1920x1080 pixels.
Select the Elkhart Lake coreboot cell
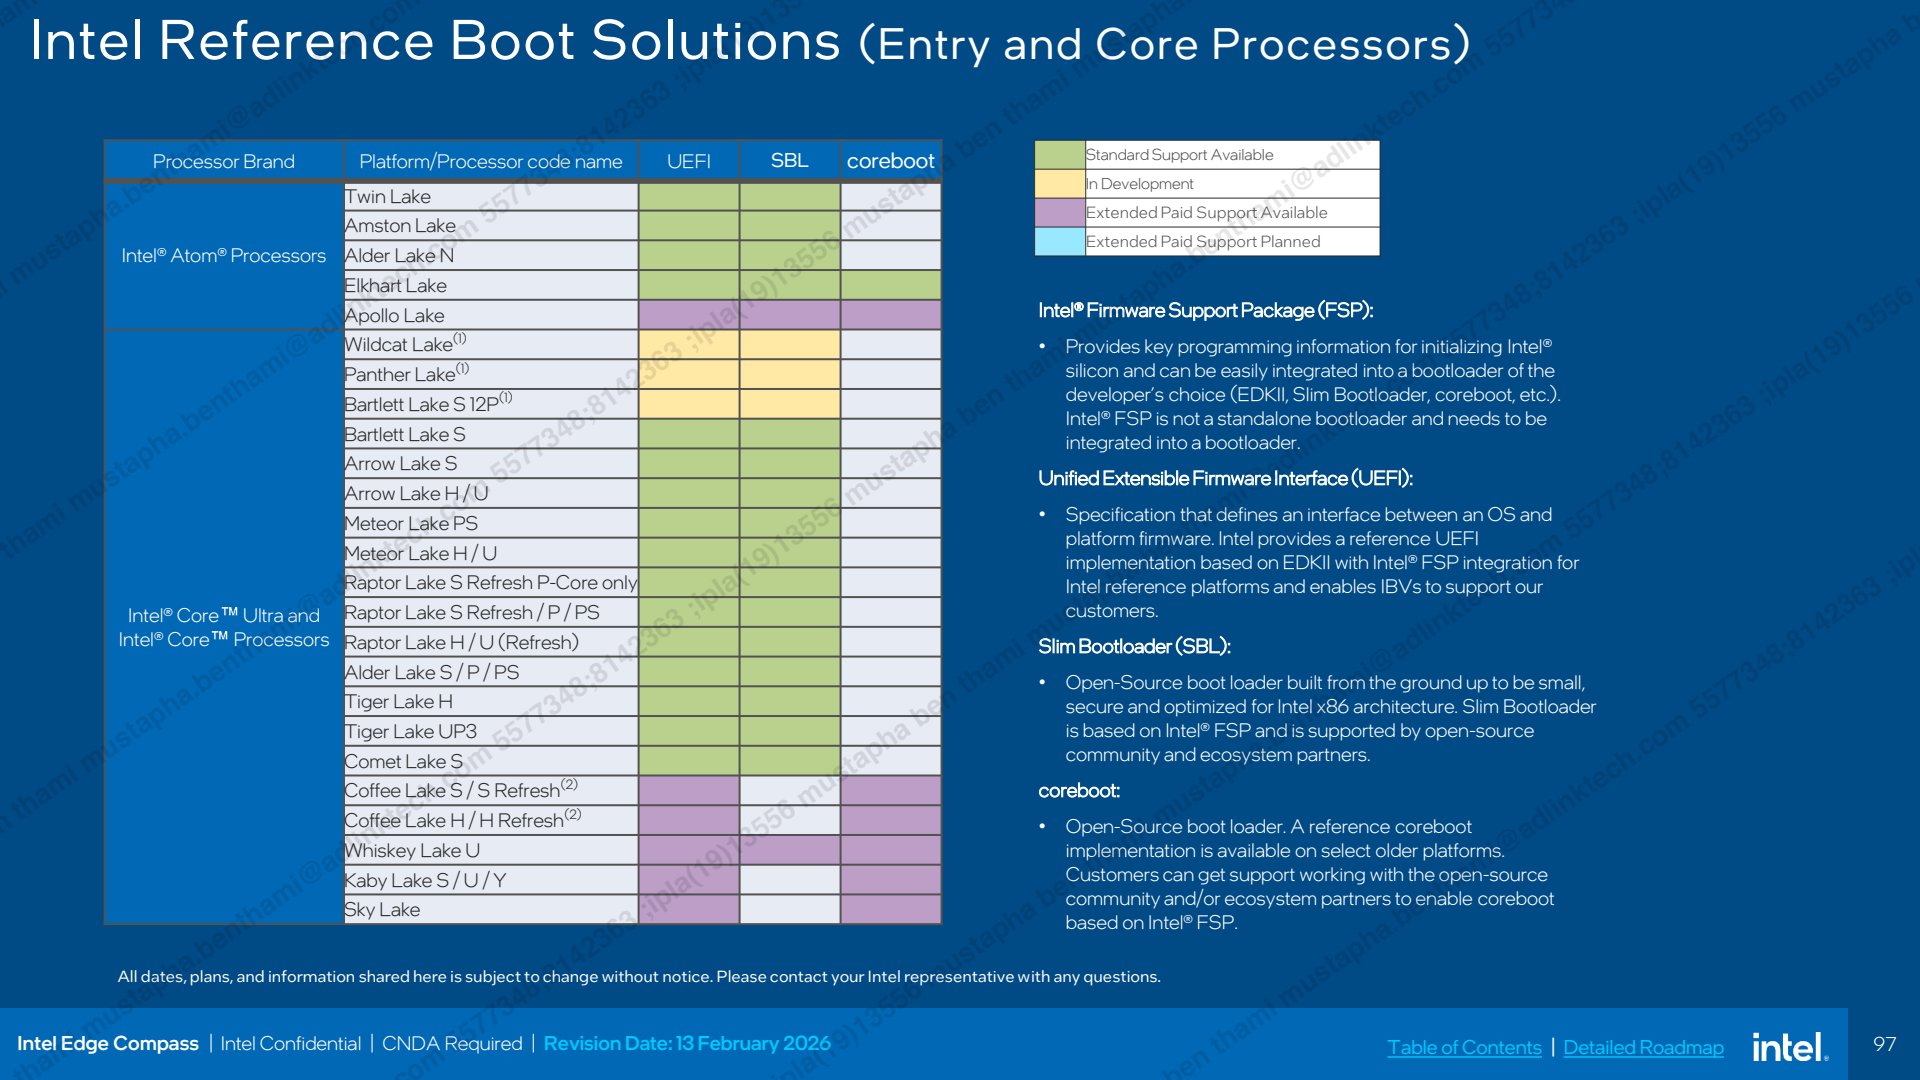coord(891,286)
